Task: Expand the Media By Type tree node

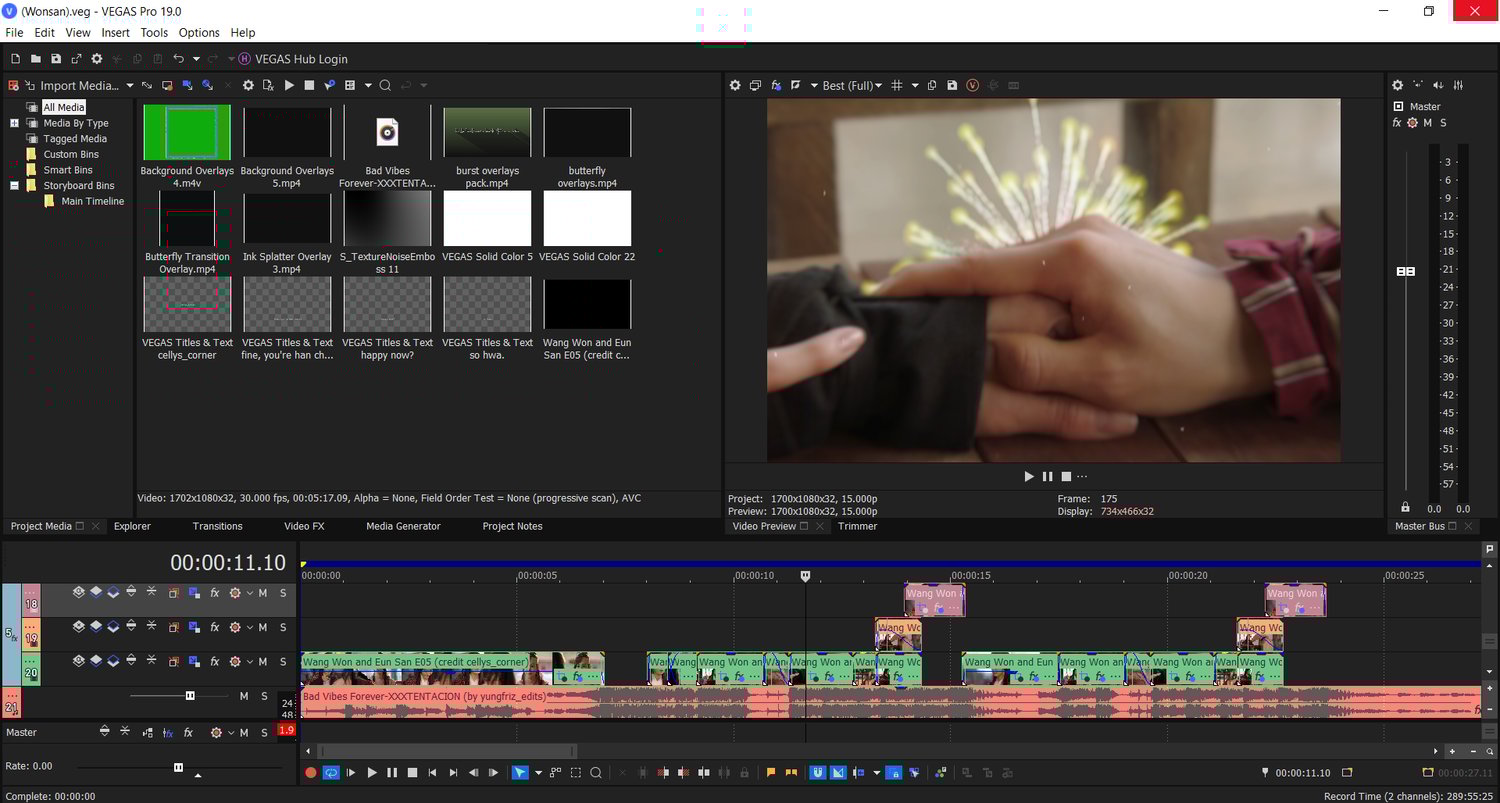Action: coord(14,123)
